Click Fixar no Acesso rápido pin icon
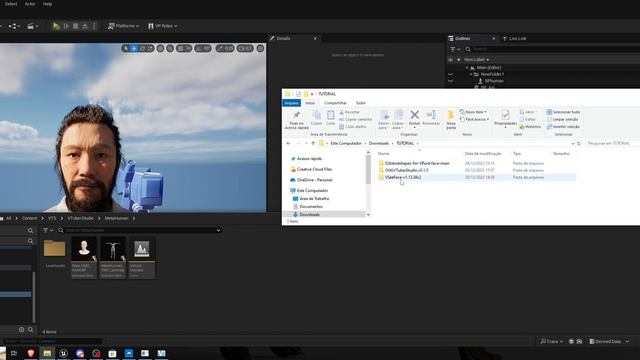 point(297,116)
